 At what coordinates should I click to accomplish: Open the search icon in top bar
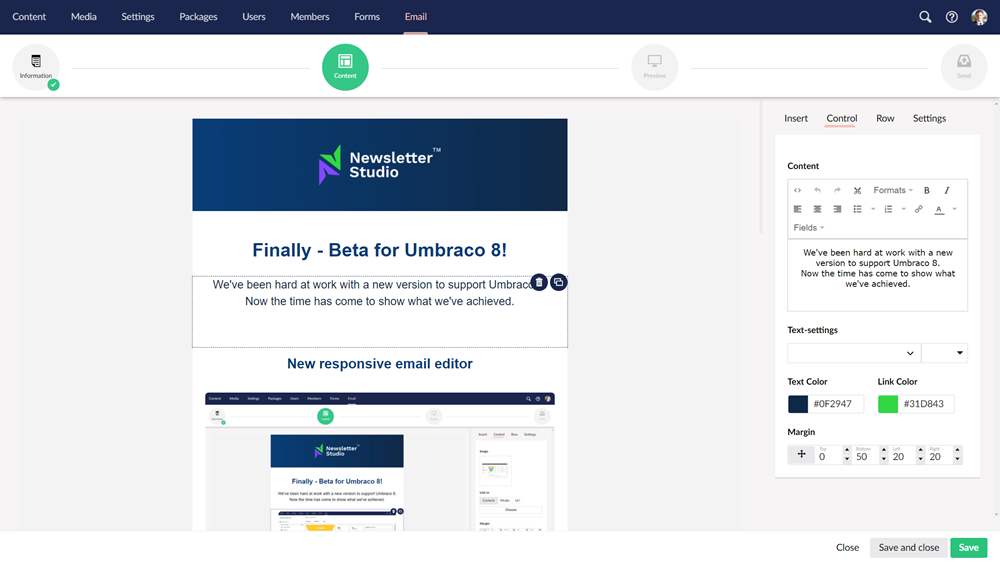tap(925, 17)
